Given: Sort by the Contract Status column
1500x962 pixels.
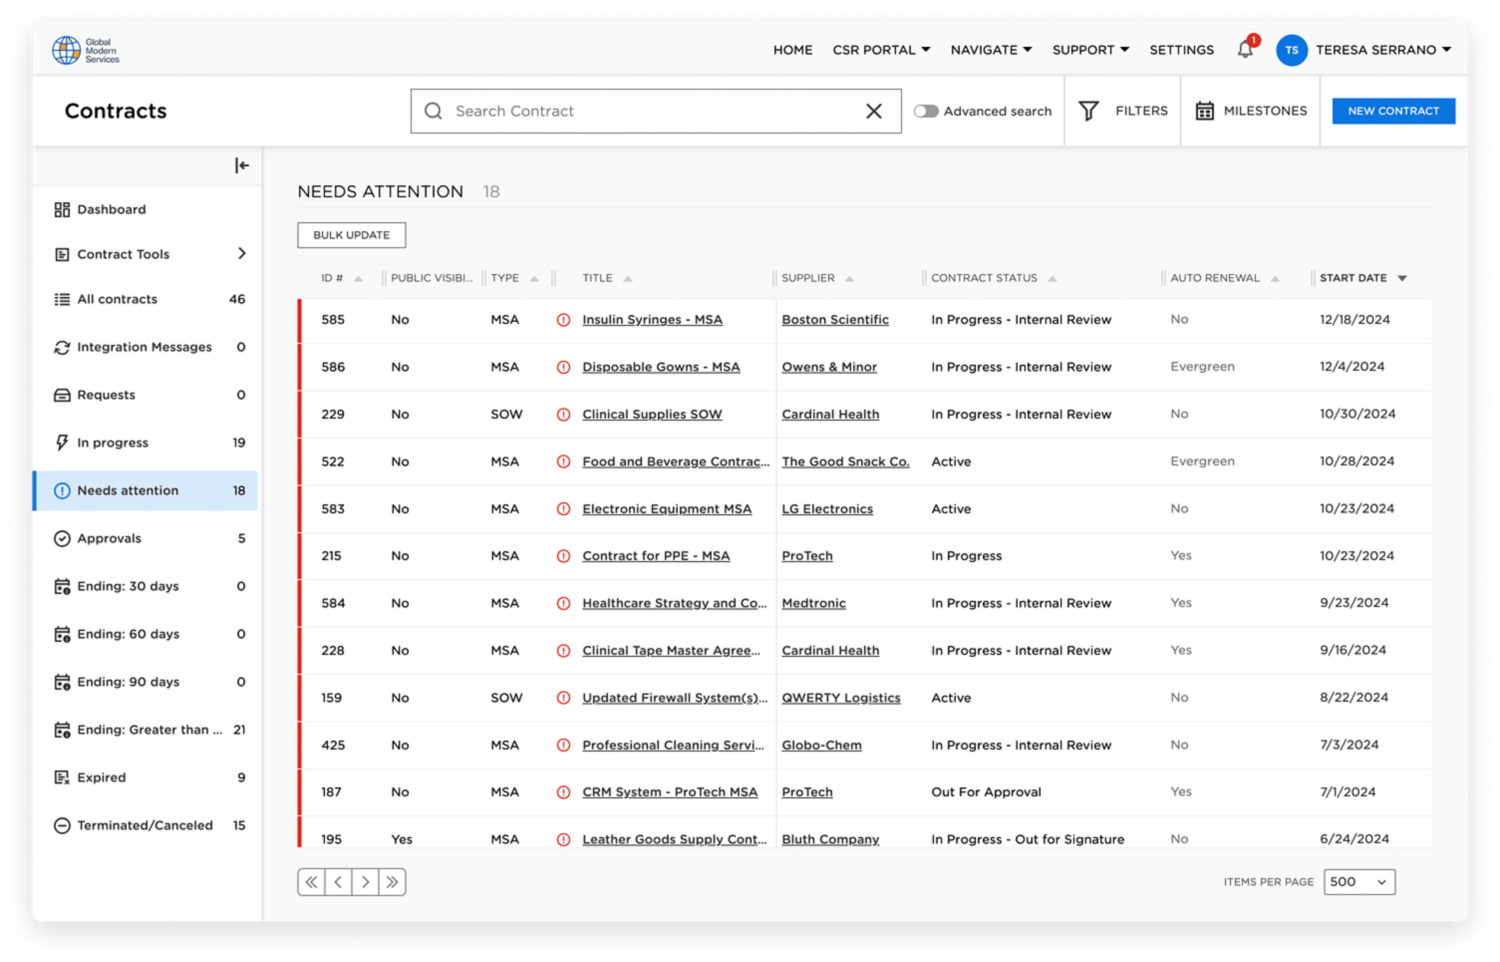Looking at the screenshot, I should 994,278.
